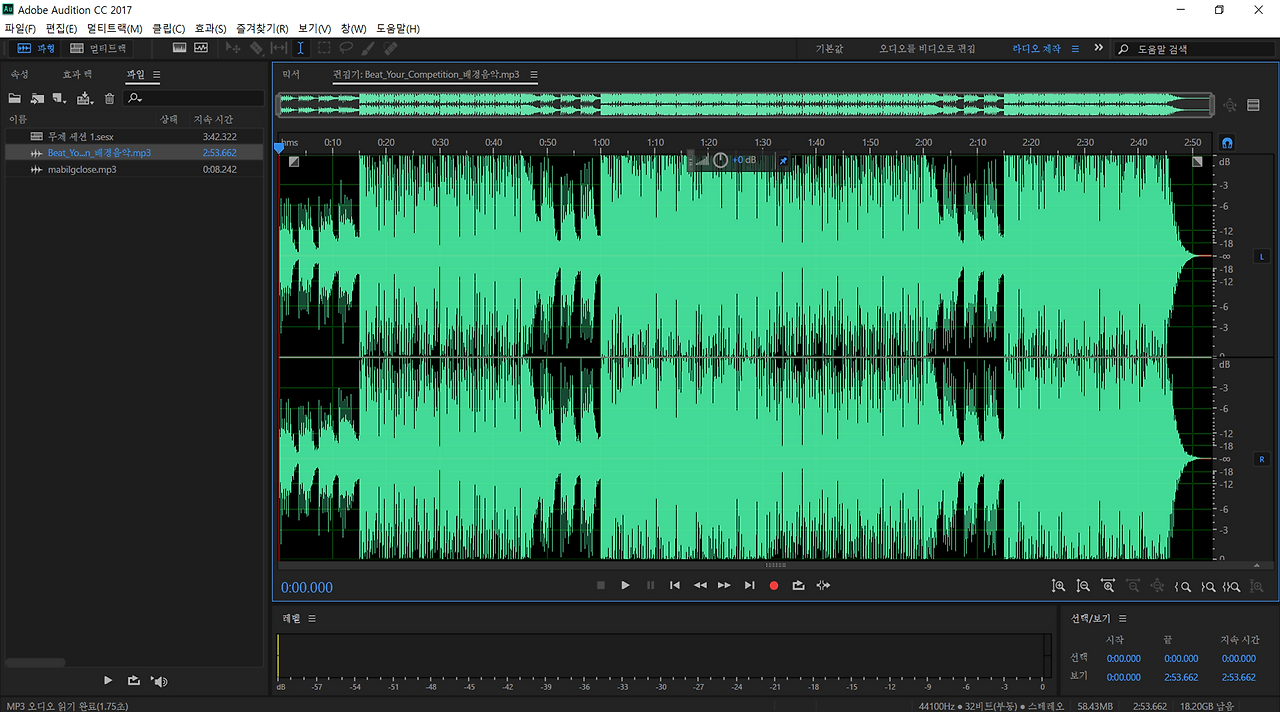Screen dimensions: 1280x712
Task: Toggle left channel L button
Action: 1262,256
